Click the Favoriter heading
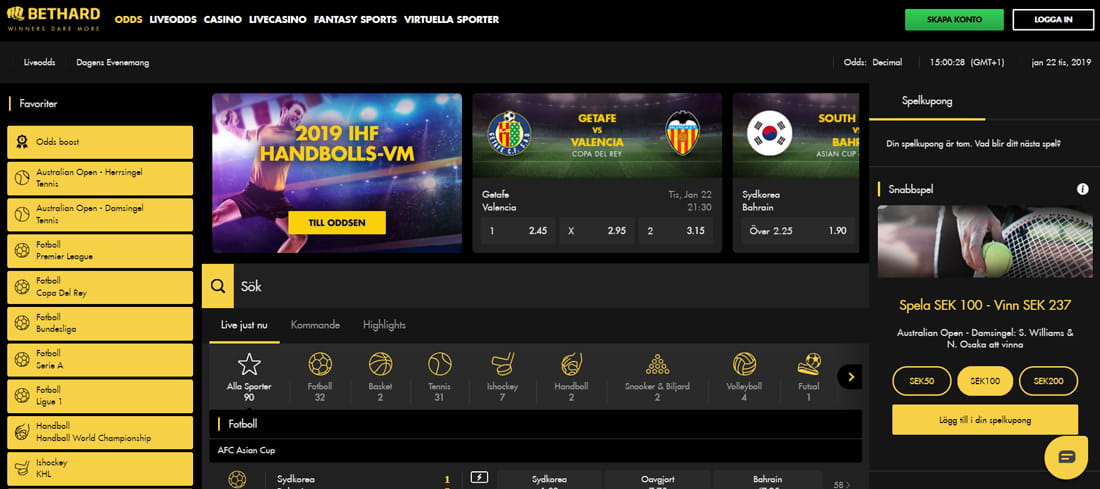The width and height of the screenshot is (1100, 489). pyautogui.click(x=38, y=104)
